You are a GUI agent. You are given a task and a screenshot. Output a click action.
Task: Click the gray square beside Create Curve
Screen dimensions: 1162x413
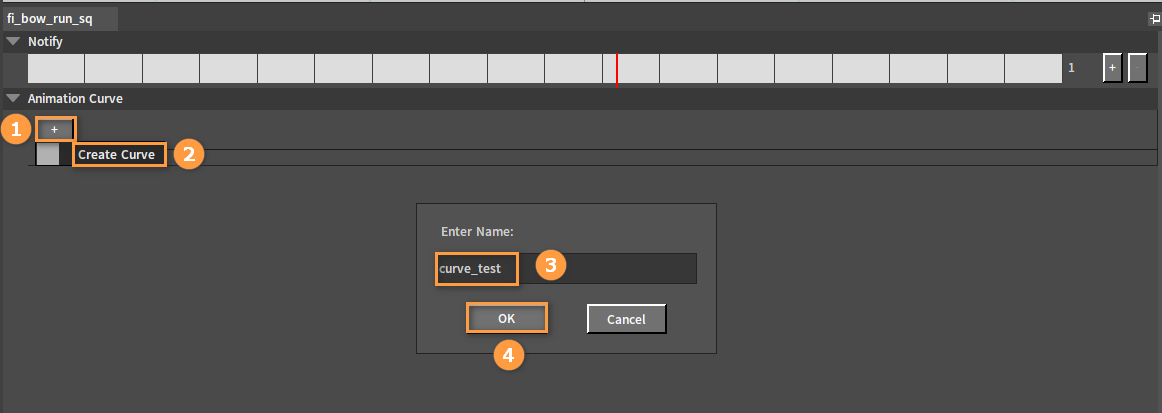pyautogui.click(x=47, y=154)
